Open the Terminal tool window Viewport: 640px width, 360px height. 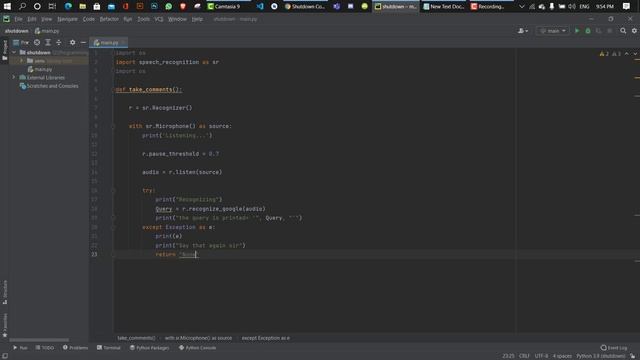pyautogui.click(x=109, y=348)
